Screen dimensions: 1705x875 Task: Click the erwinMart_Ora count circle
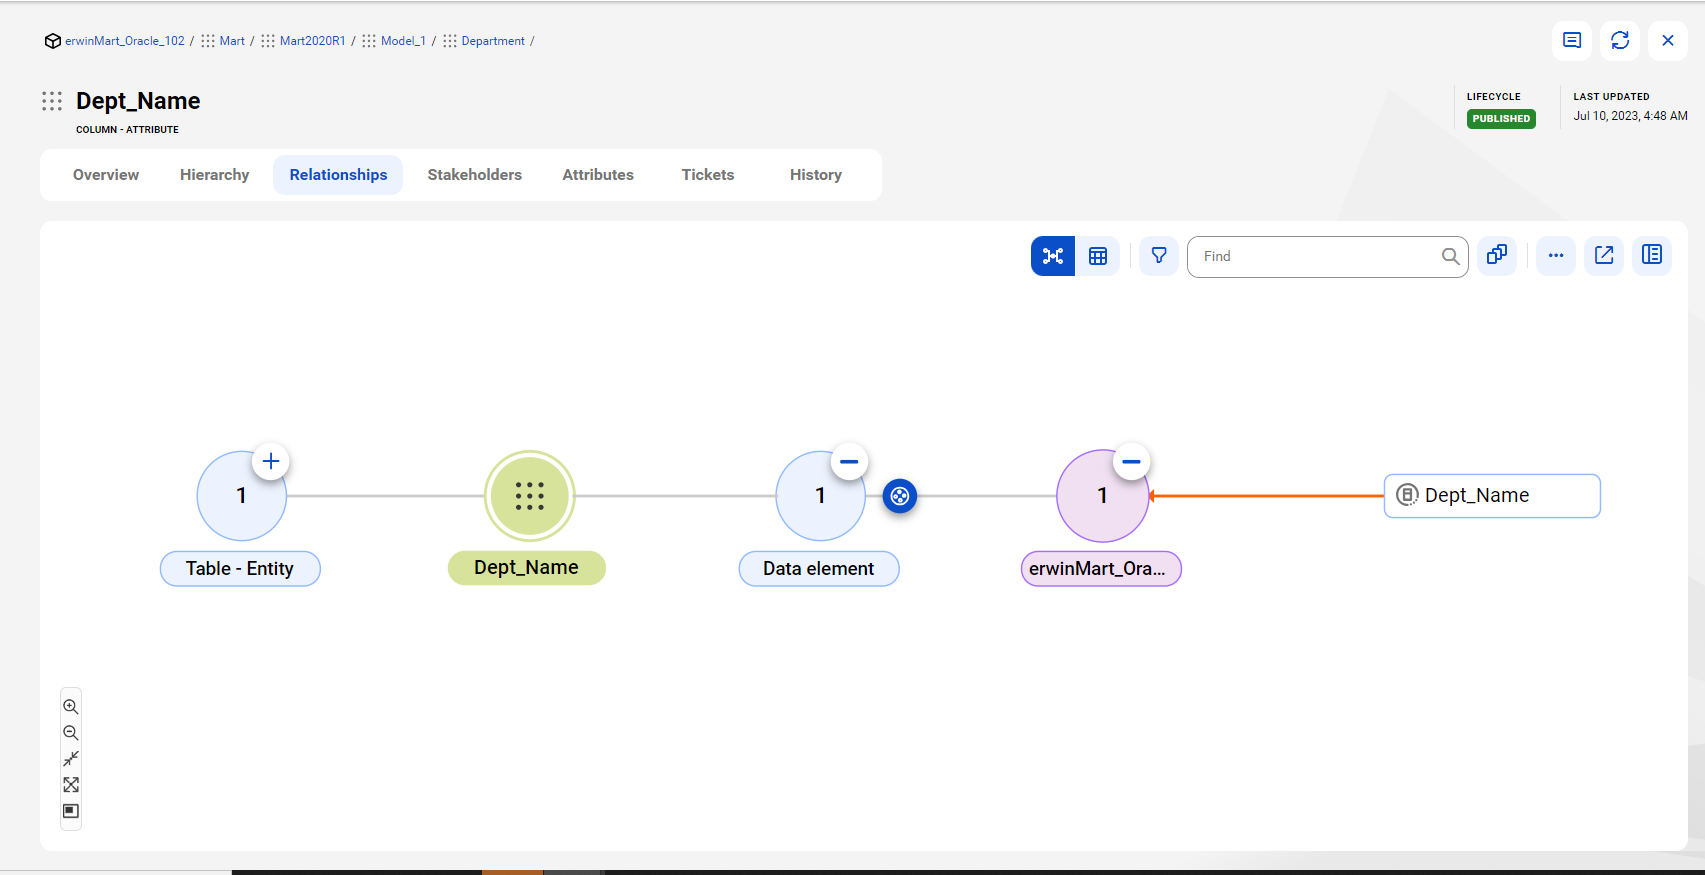(1102, 496)
